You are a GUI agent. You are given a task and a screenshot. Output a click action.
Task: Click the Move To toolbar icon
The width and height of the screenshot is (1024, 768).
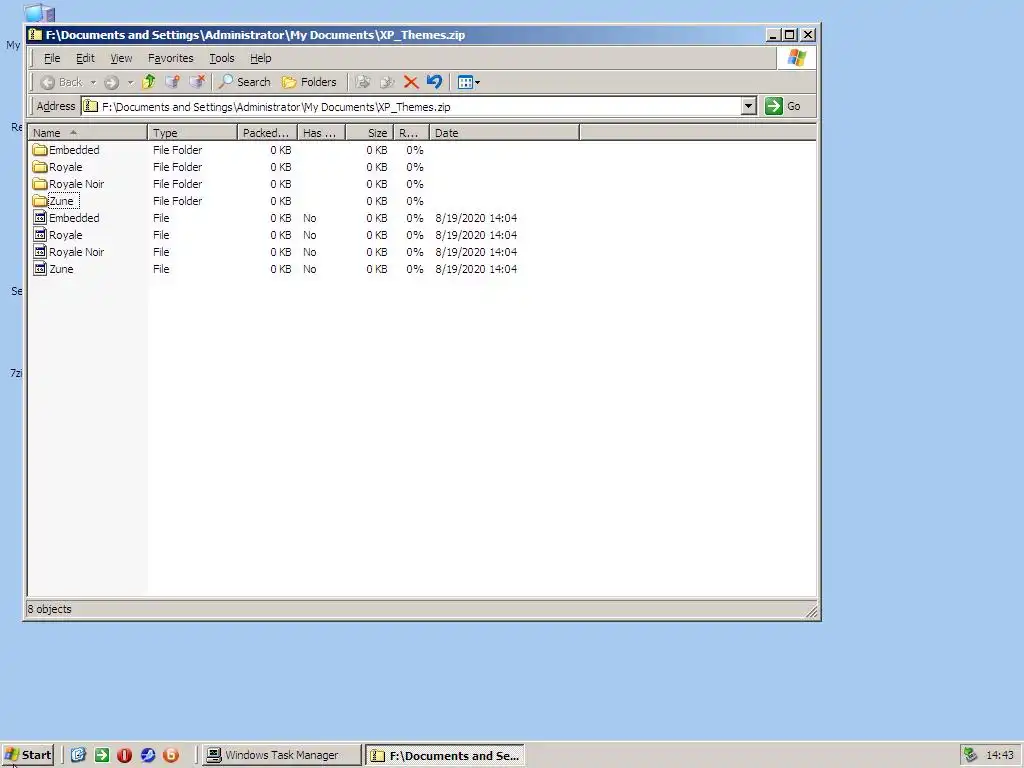363,82
